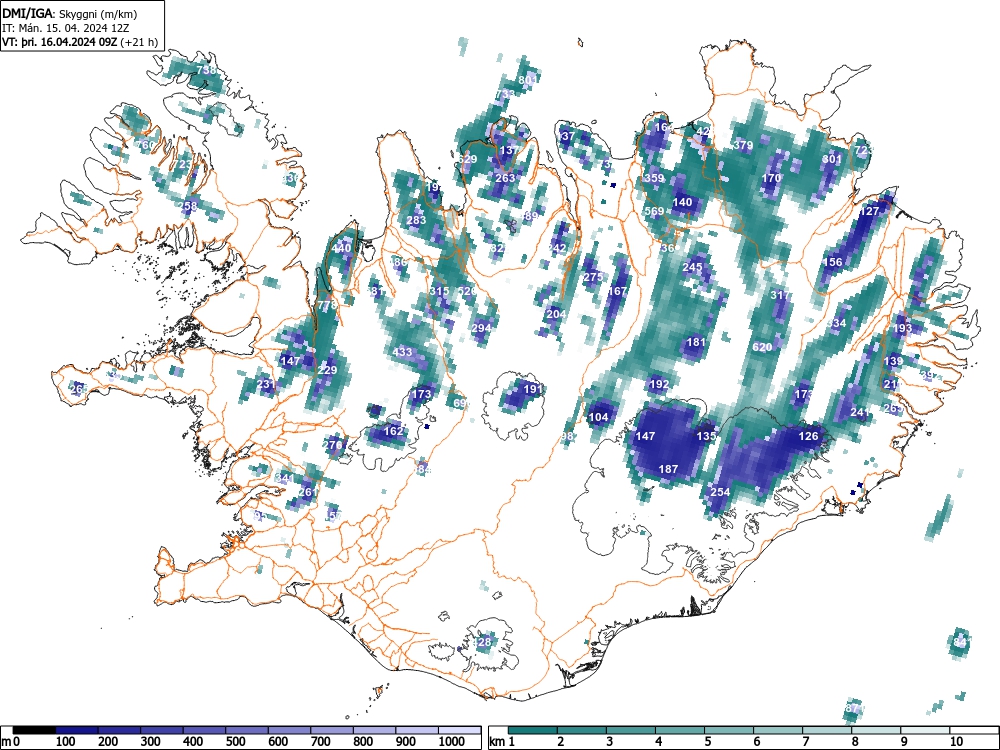Select the value 258 on the map

188,206
